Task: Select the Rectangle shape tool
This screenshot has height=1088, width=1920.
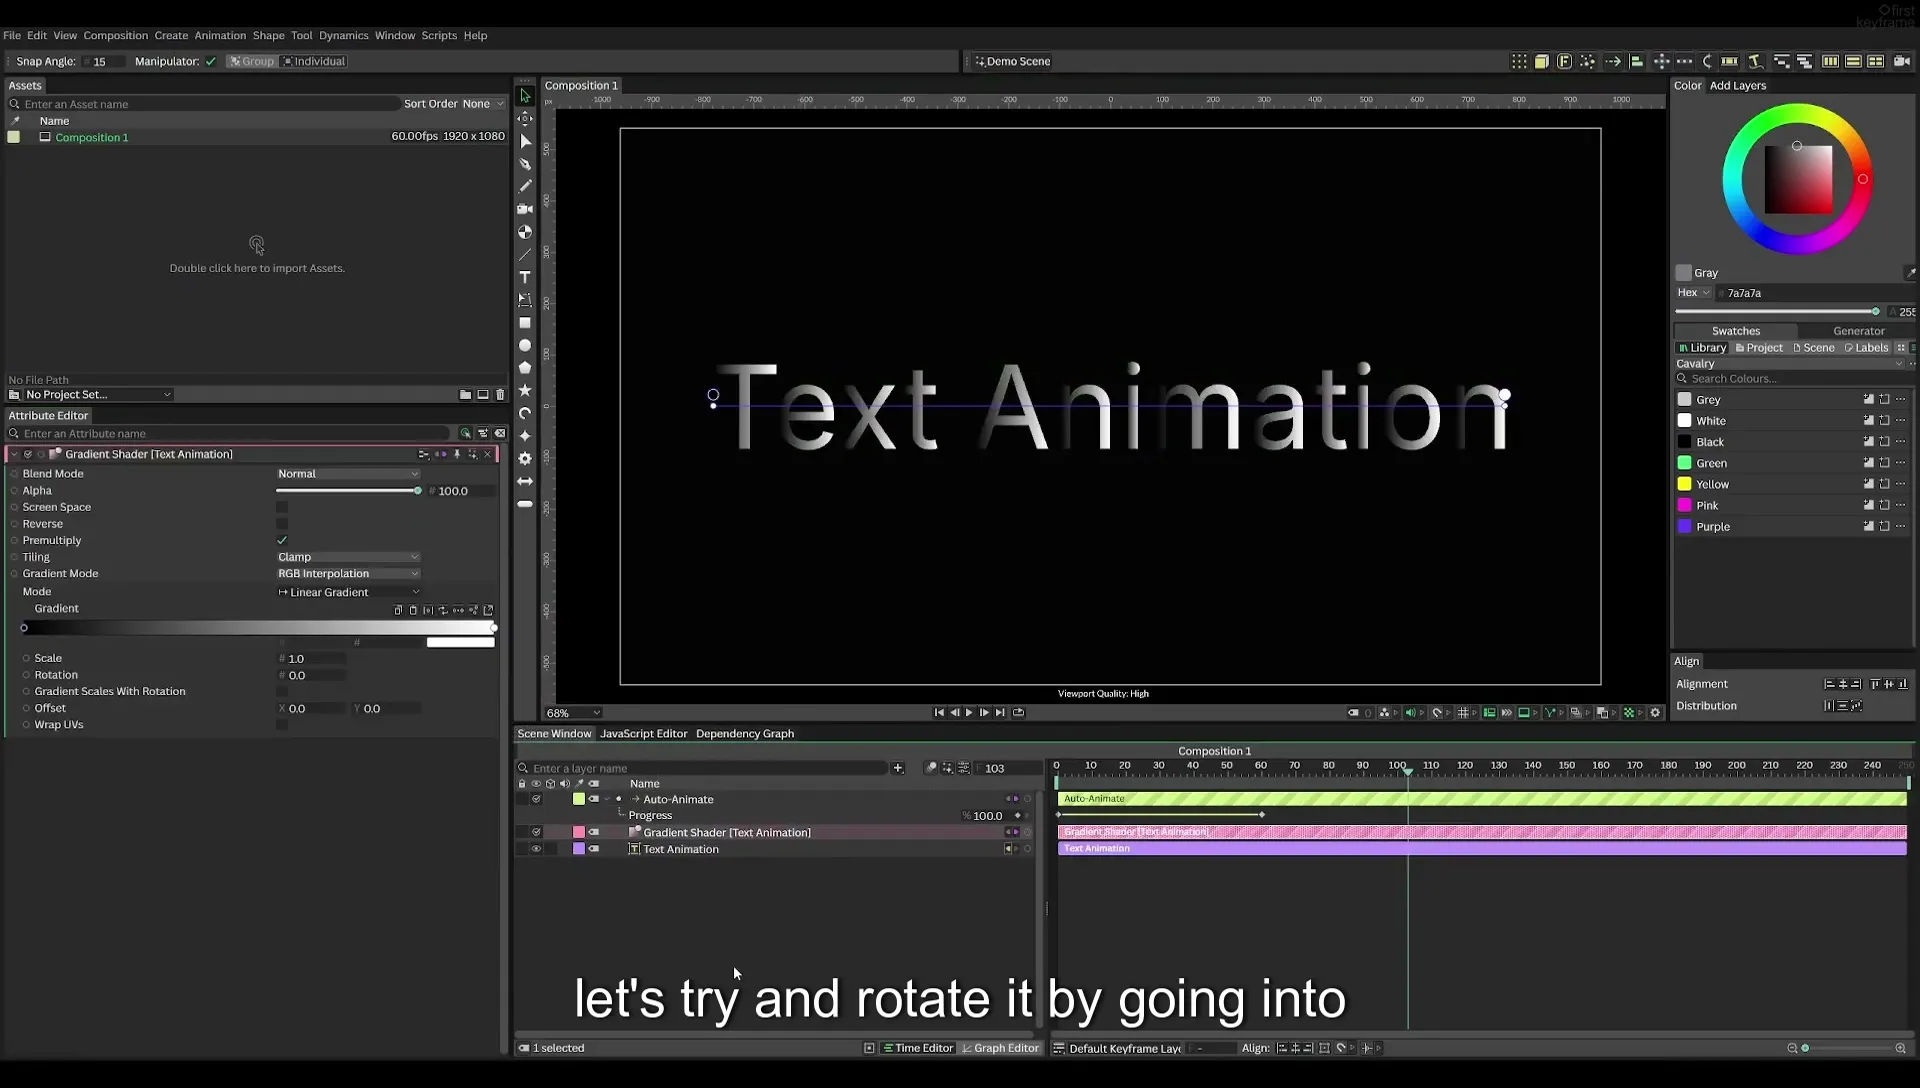Action: (525, 323)
